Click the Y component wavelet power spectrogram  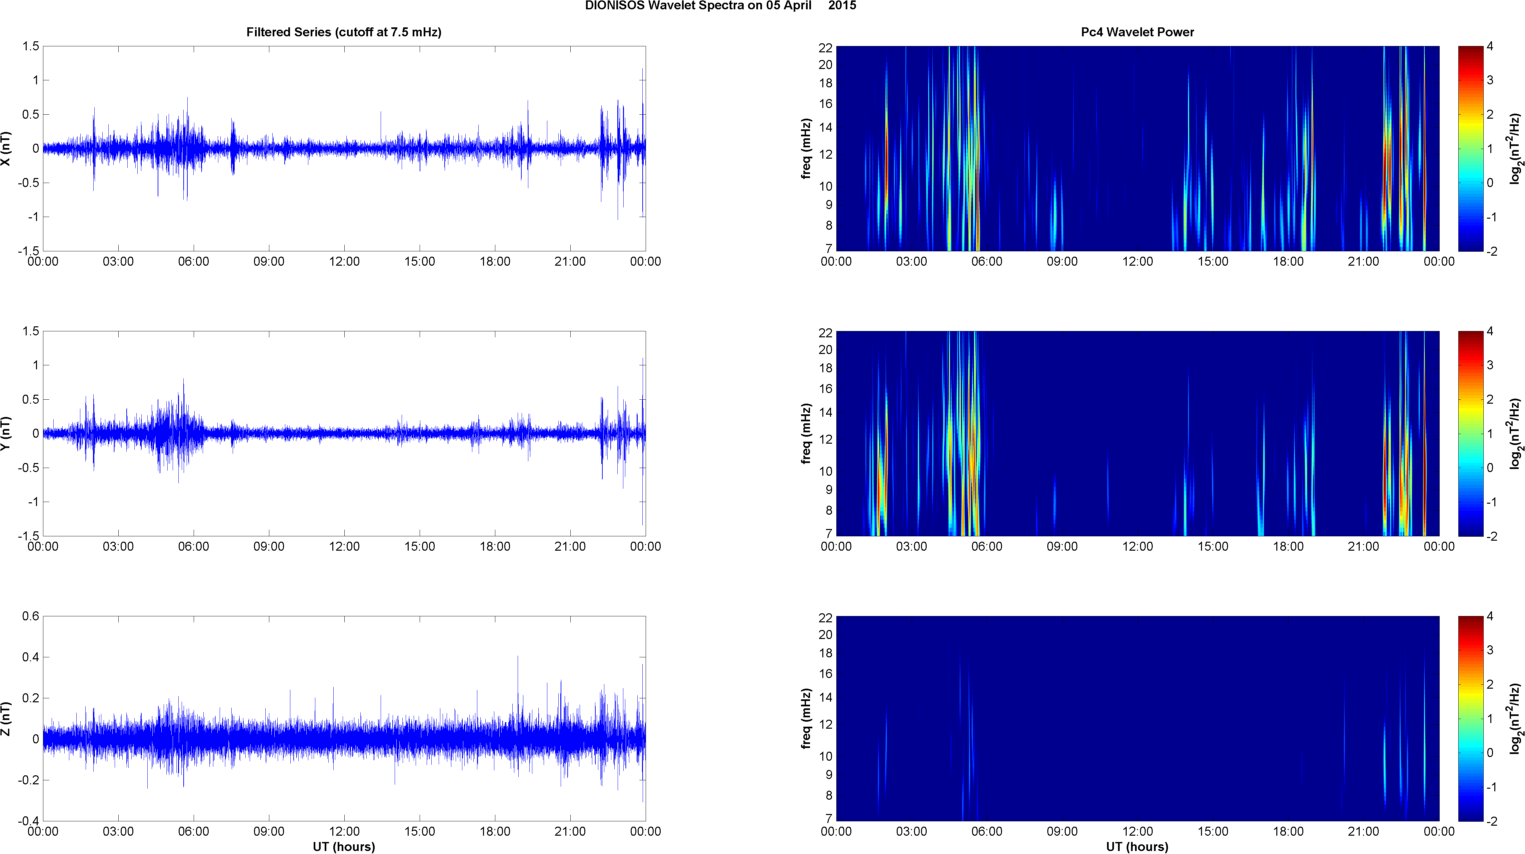[x=1137, y=433]
